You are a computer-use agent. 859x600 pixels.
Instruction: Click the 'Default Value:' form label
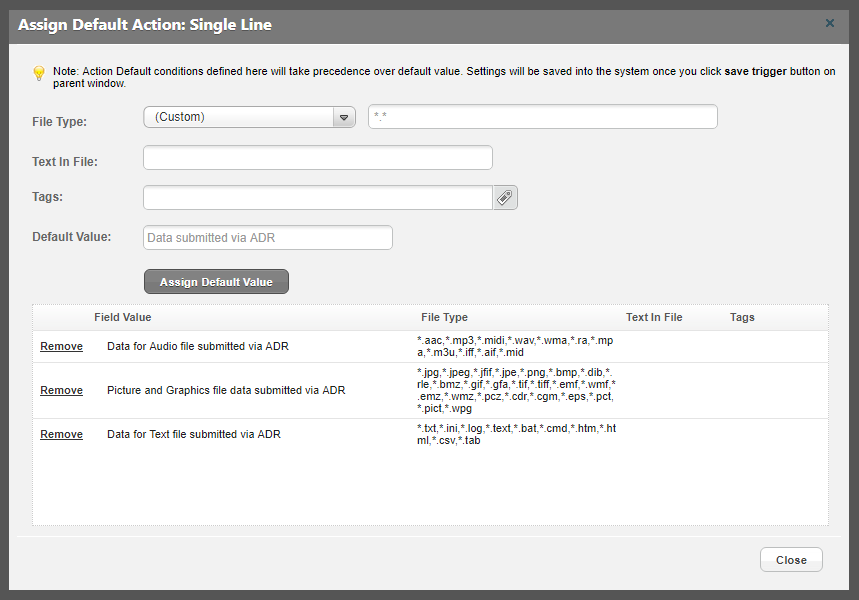click(x=71, y=237)
